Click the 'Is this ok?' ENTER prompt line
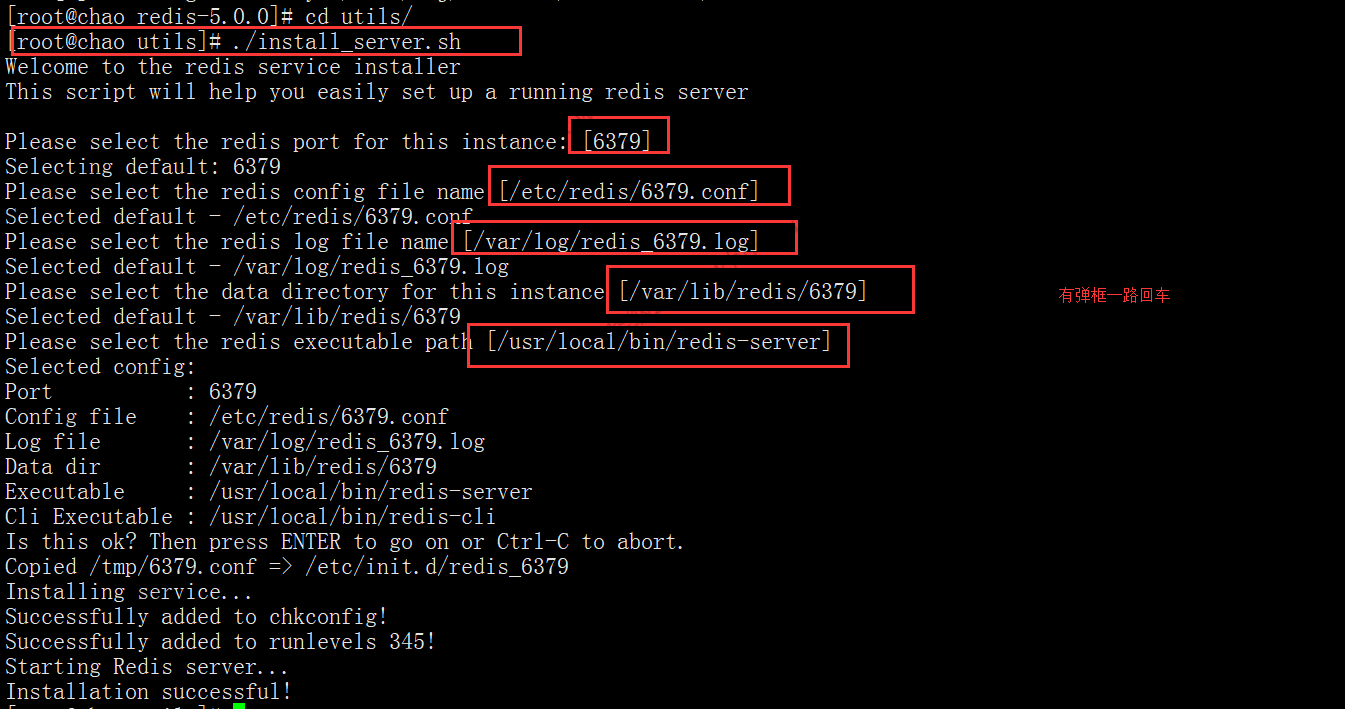The width and height of the screenshot is (1345, 709). click(x=345, y=541)
